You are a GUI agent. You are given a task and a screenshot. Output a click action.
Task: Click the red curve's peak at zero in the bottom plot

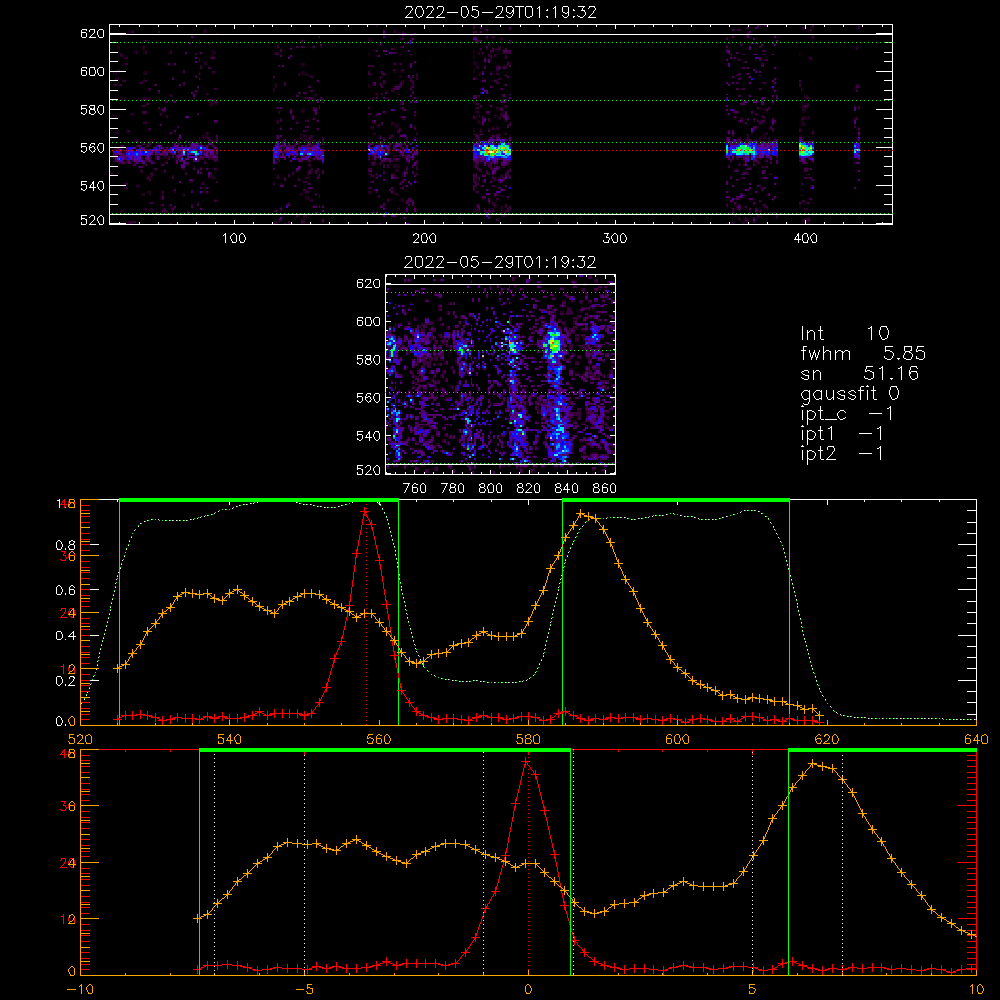tap(526, 761)
